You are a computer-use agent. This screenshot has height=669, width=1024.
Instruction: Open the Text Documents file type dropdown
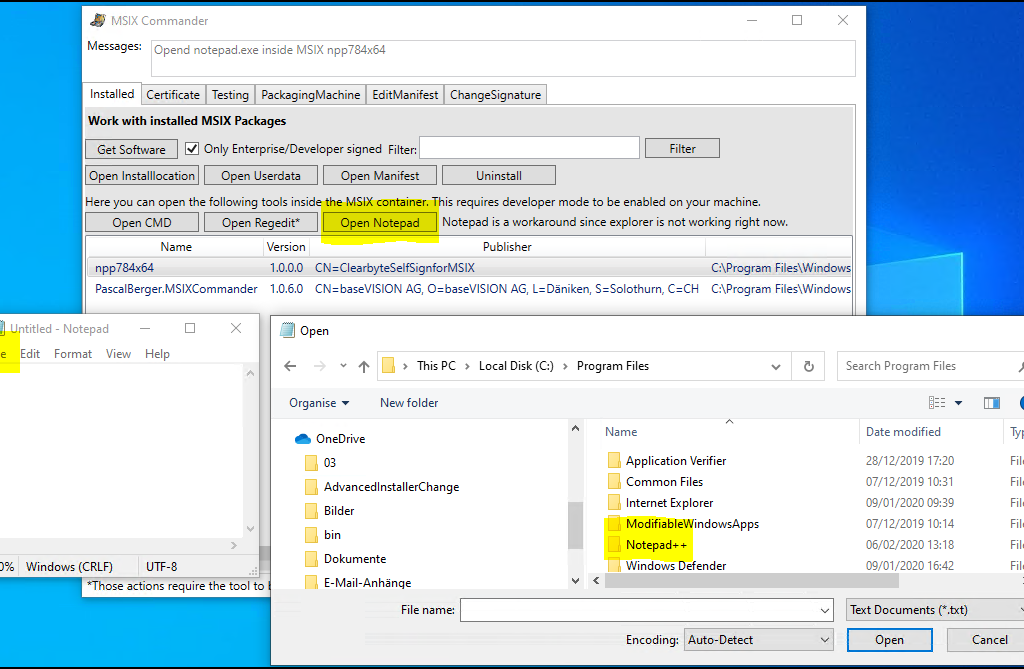935,610
